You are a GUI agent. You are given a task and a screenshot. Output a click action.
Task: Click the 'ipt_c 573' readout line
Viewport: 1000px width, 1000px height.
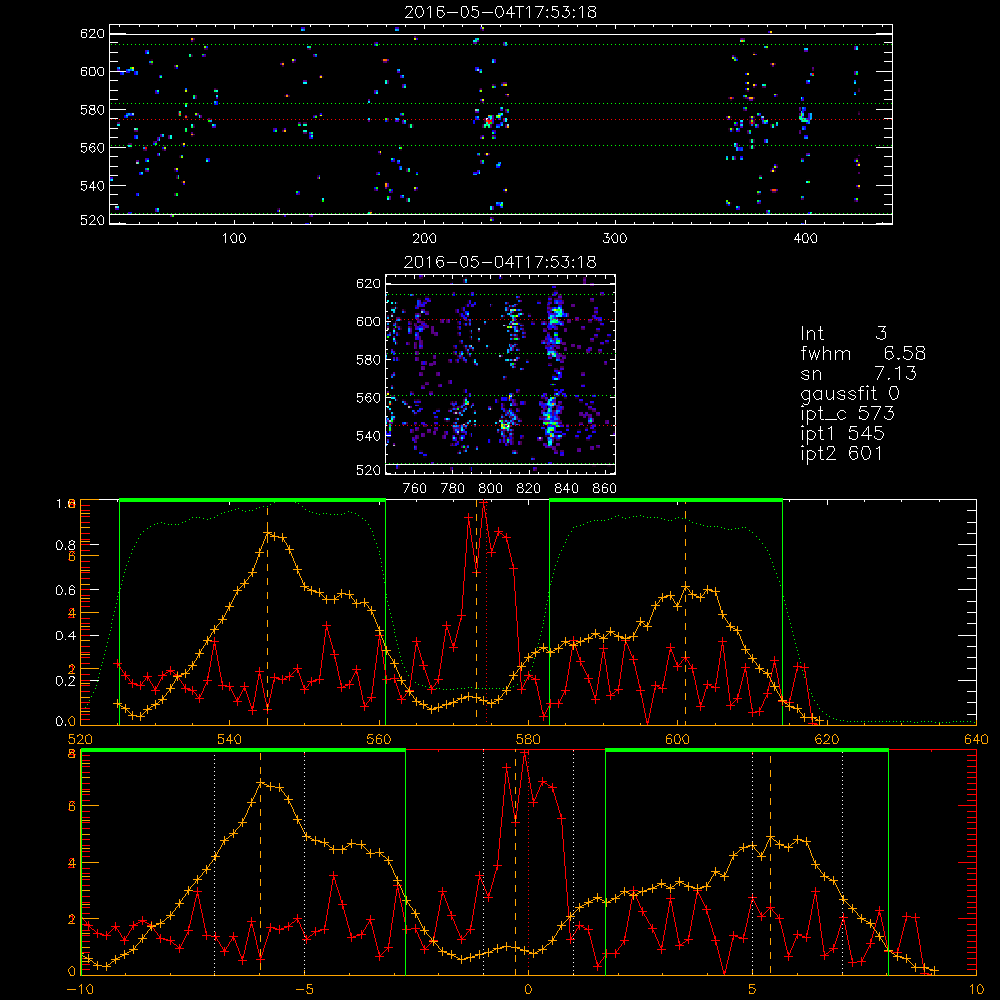848,414
